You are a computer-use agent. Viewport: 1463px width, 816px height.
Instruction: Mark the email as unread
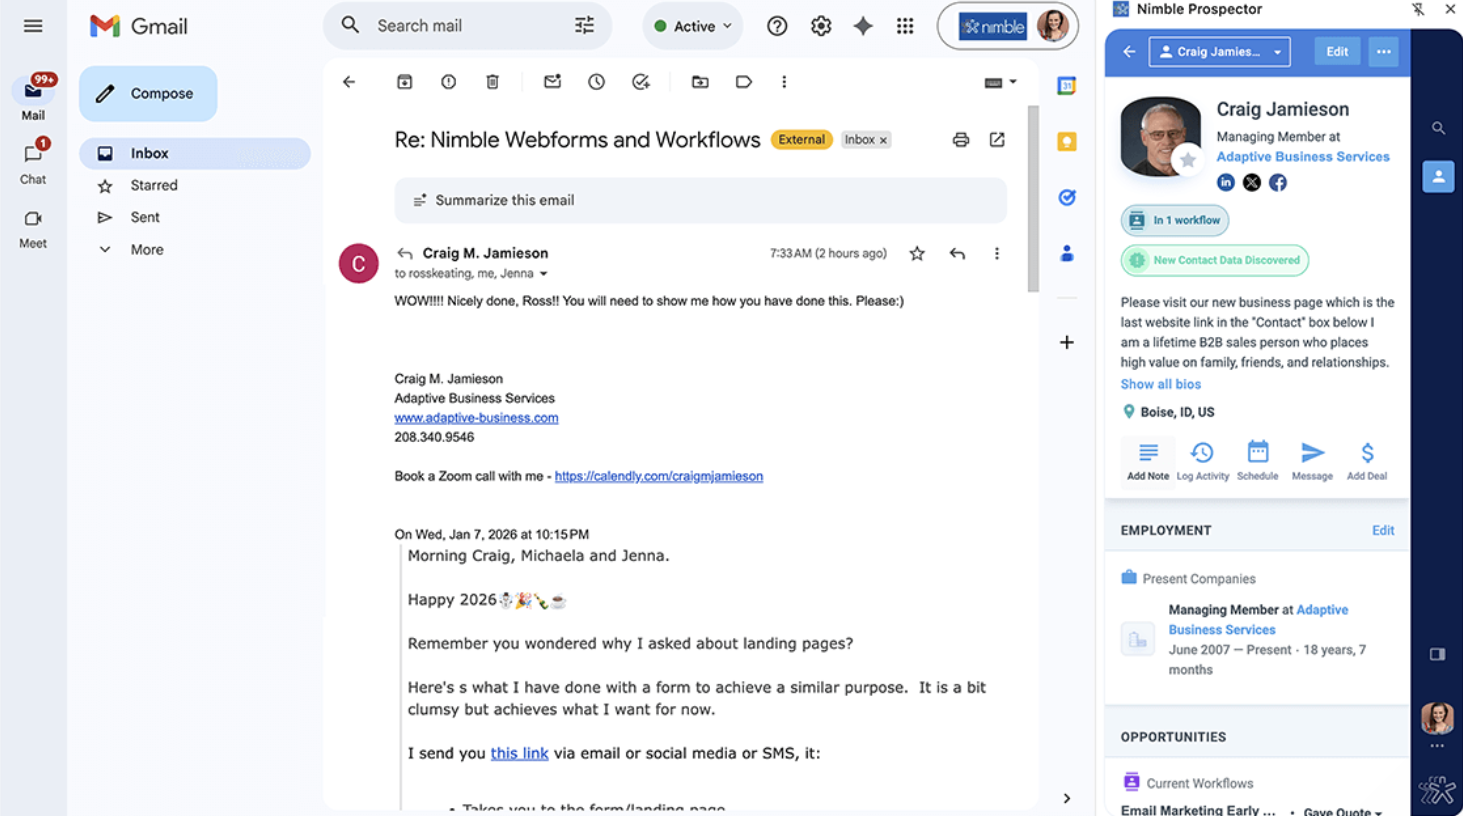[x=553, y=82]
